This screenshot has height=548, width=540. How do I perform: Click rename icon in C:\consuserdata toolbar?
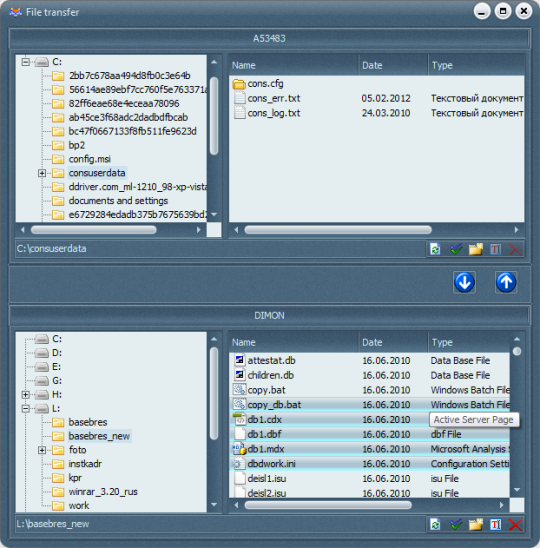pyautogui.click(x=496, y=249)
